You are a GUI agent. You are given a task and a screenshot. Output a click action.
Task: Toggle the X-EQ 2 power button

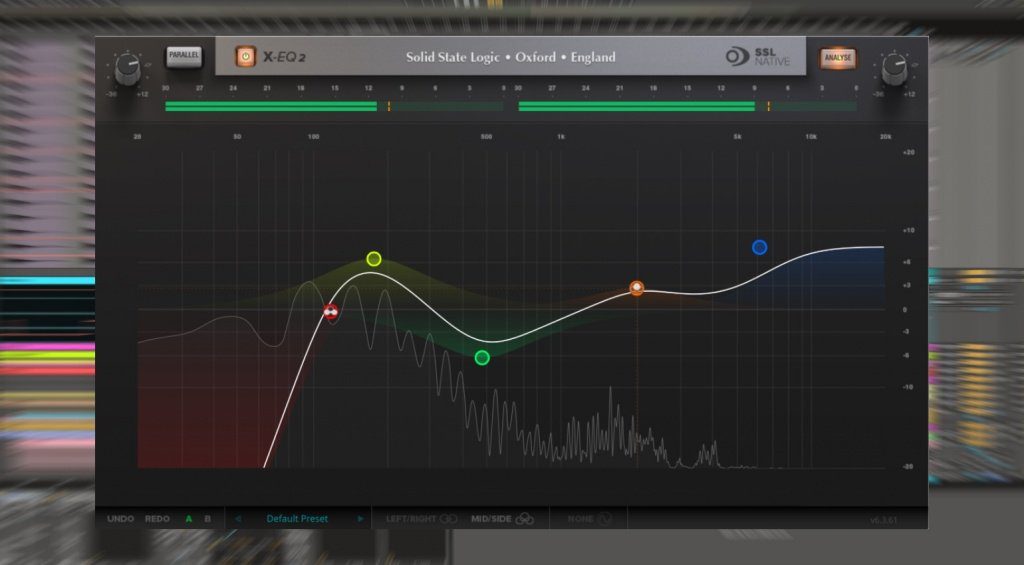246,57
